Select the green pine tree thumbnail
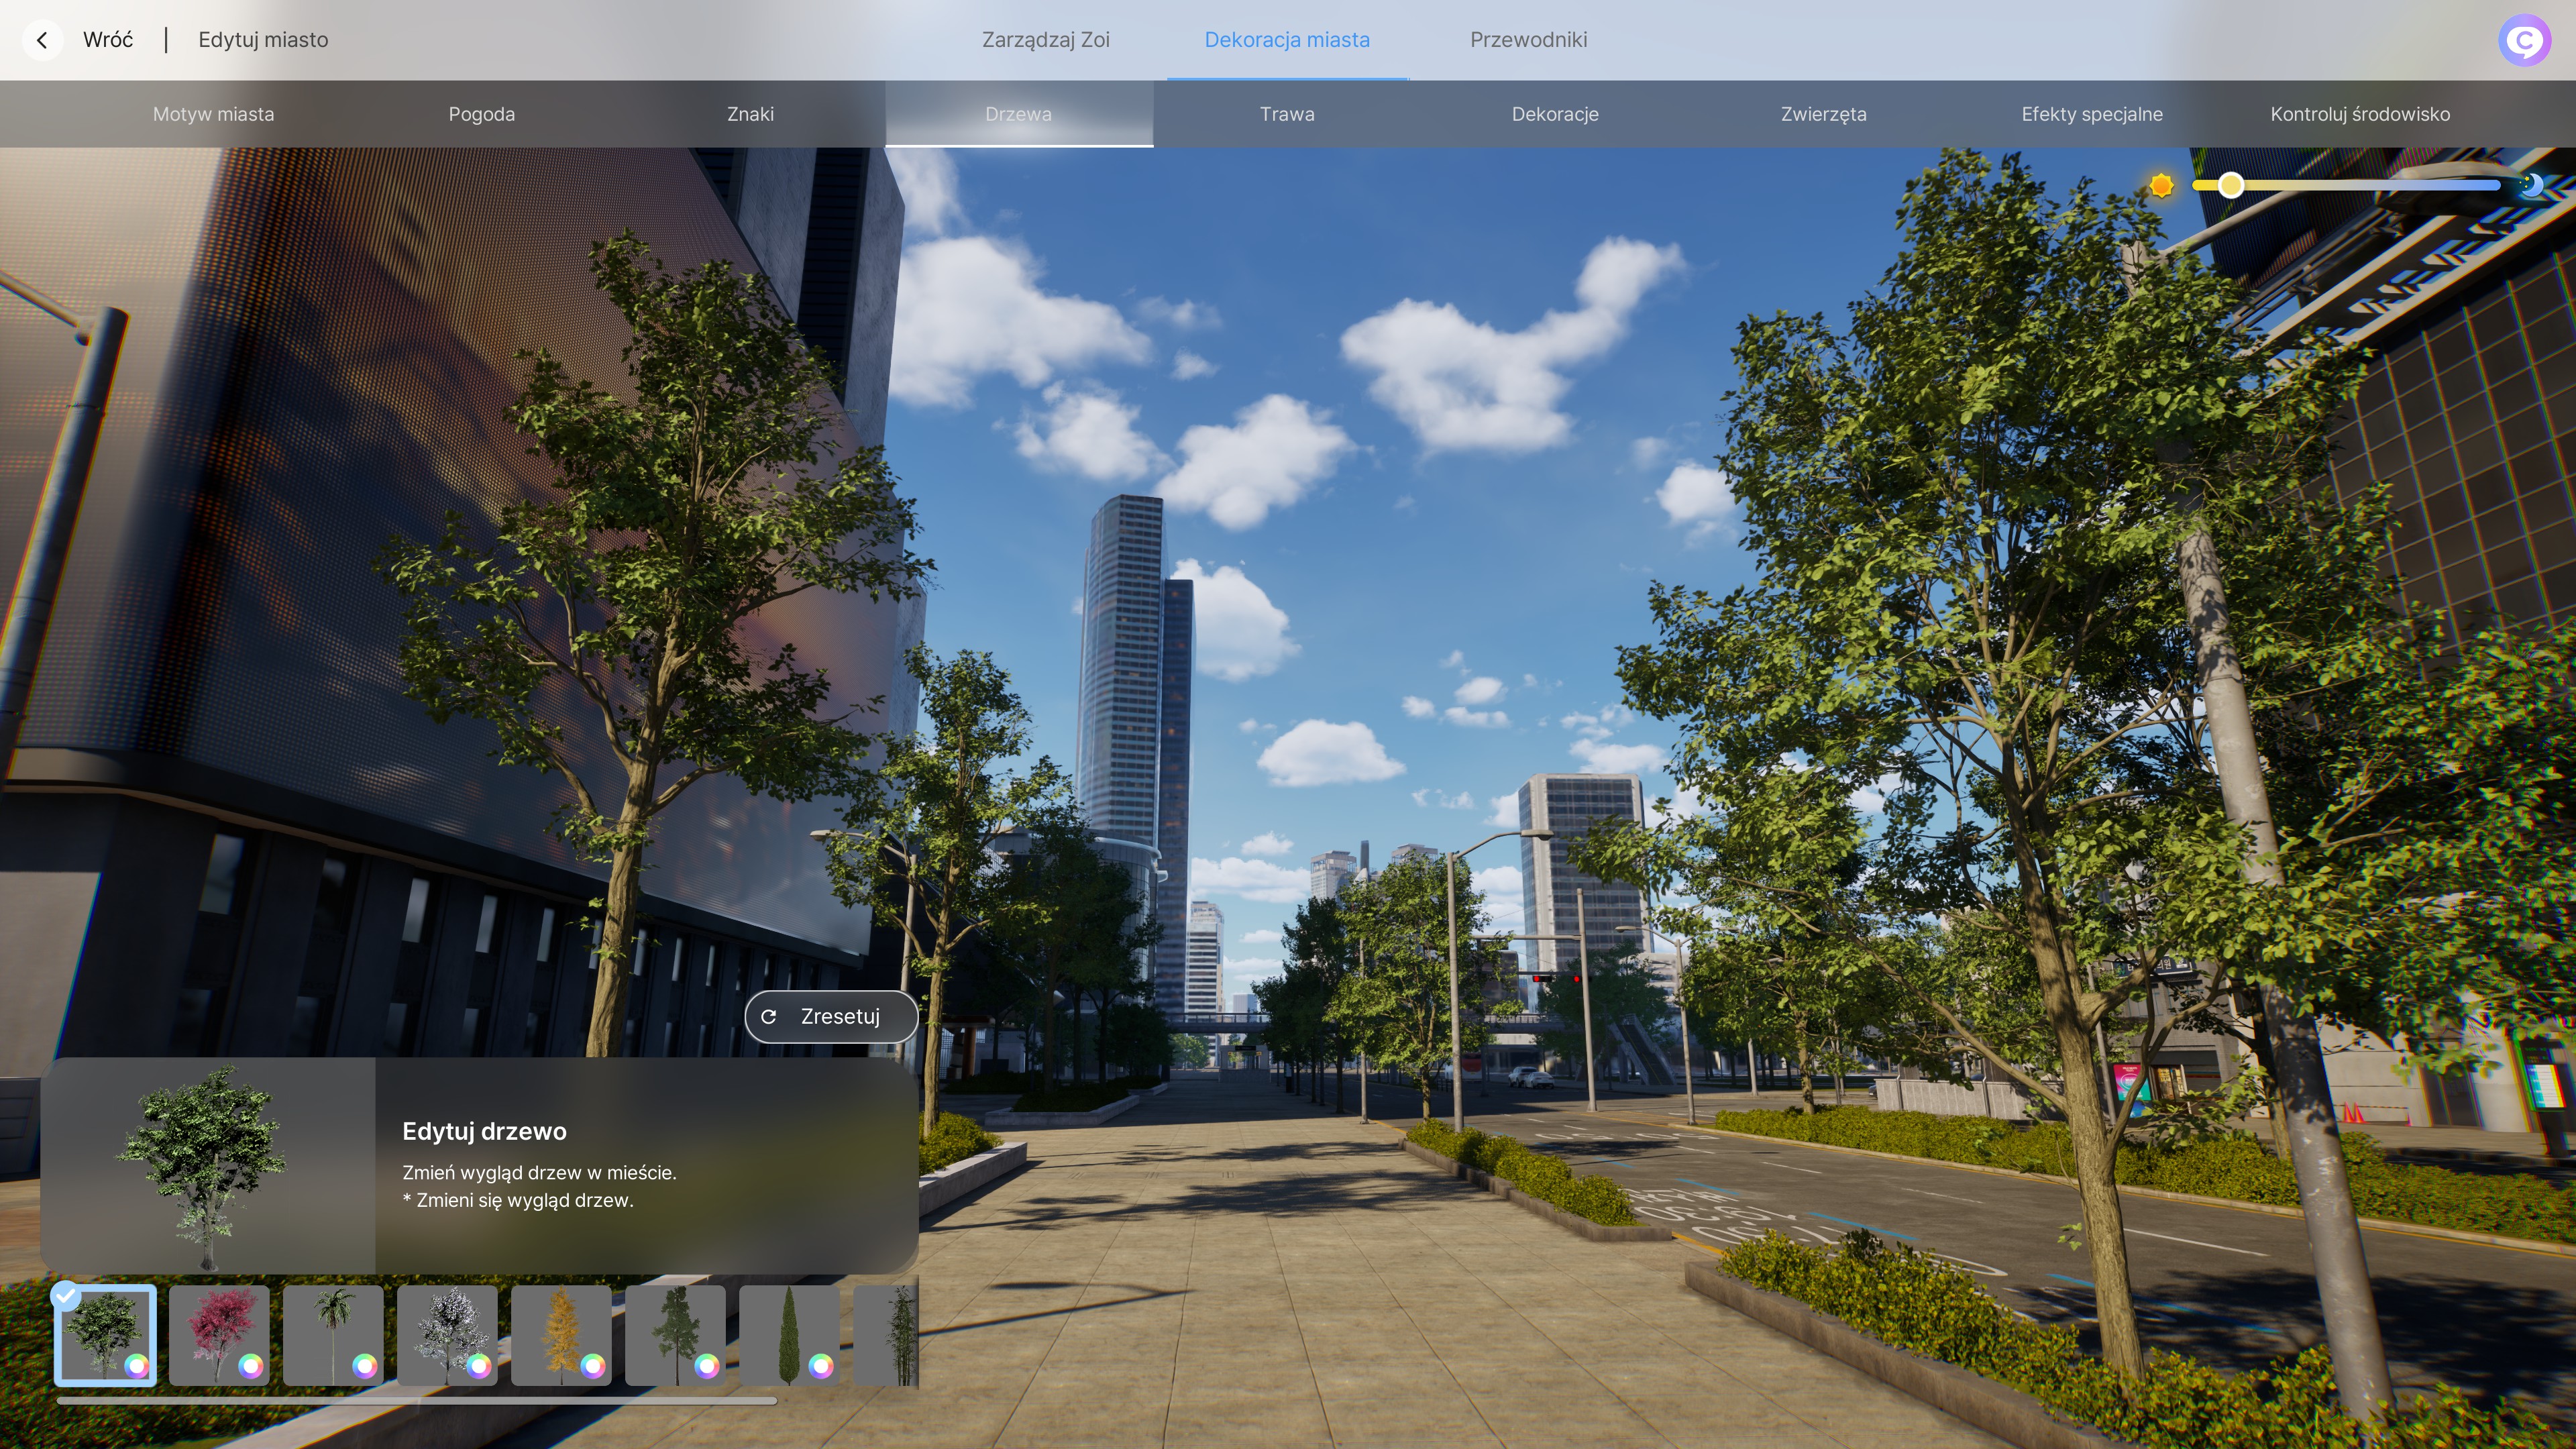This screenshot has width=2576, height=1449. pos(675,1335)
